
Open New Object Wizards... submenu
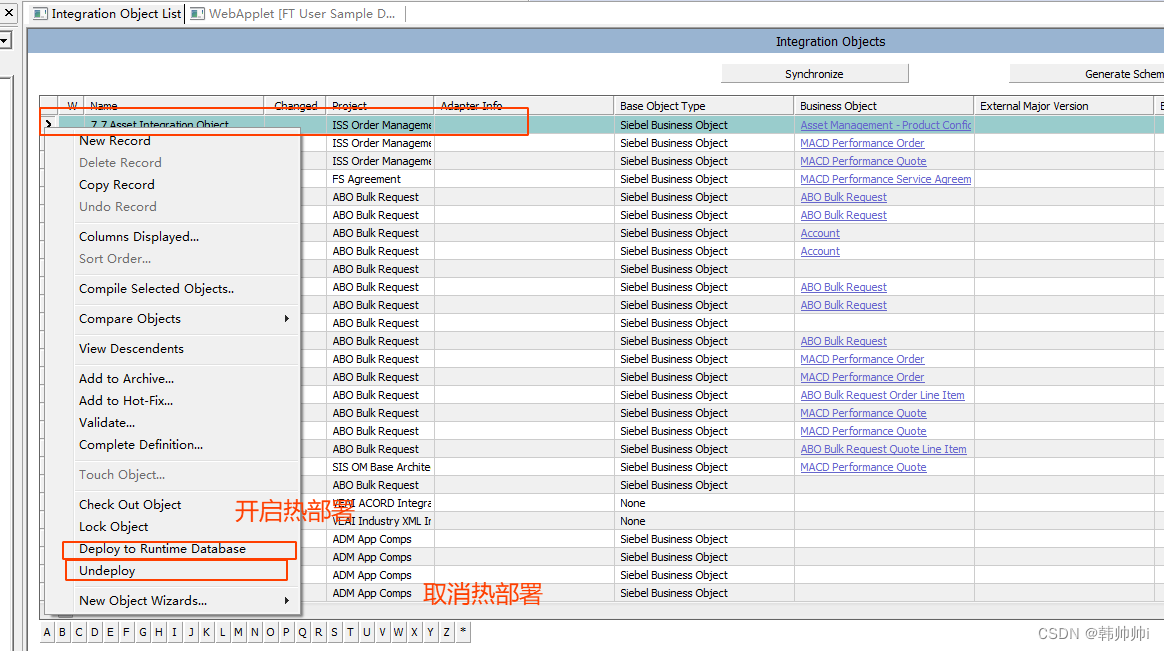(x=143, y=600)
